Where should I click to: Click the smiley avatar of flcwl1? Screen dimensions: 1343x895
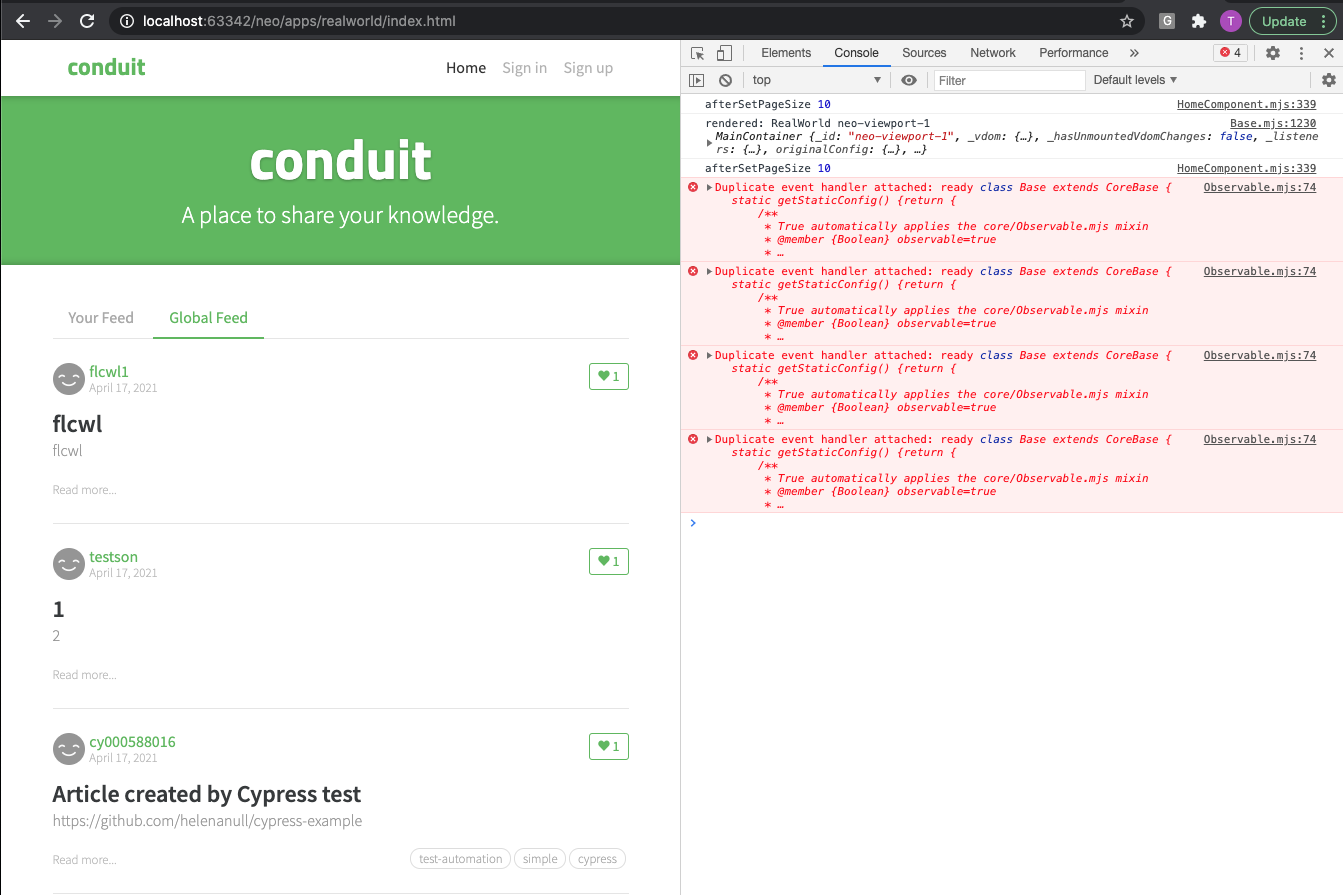(68, 379)
